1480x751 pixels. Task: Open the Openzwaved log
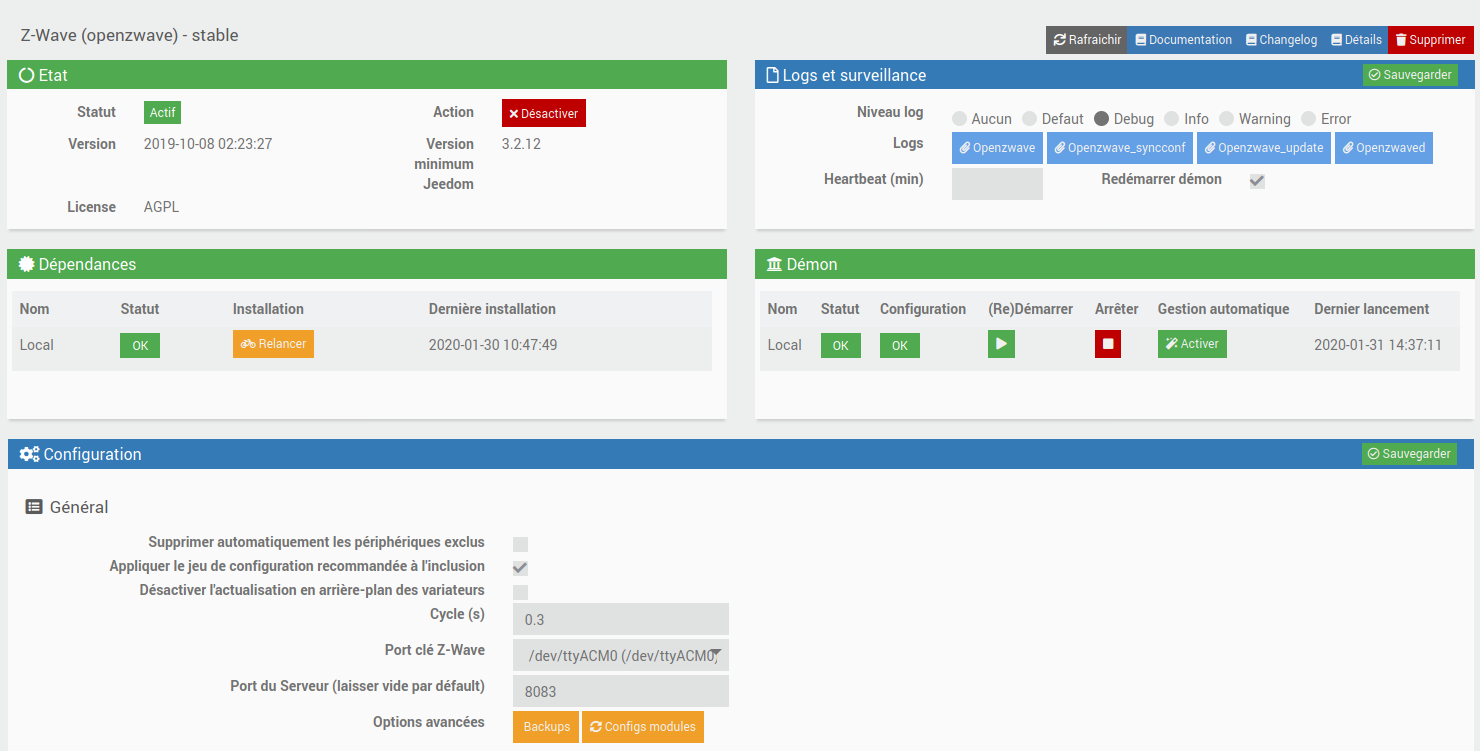1384,148
